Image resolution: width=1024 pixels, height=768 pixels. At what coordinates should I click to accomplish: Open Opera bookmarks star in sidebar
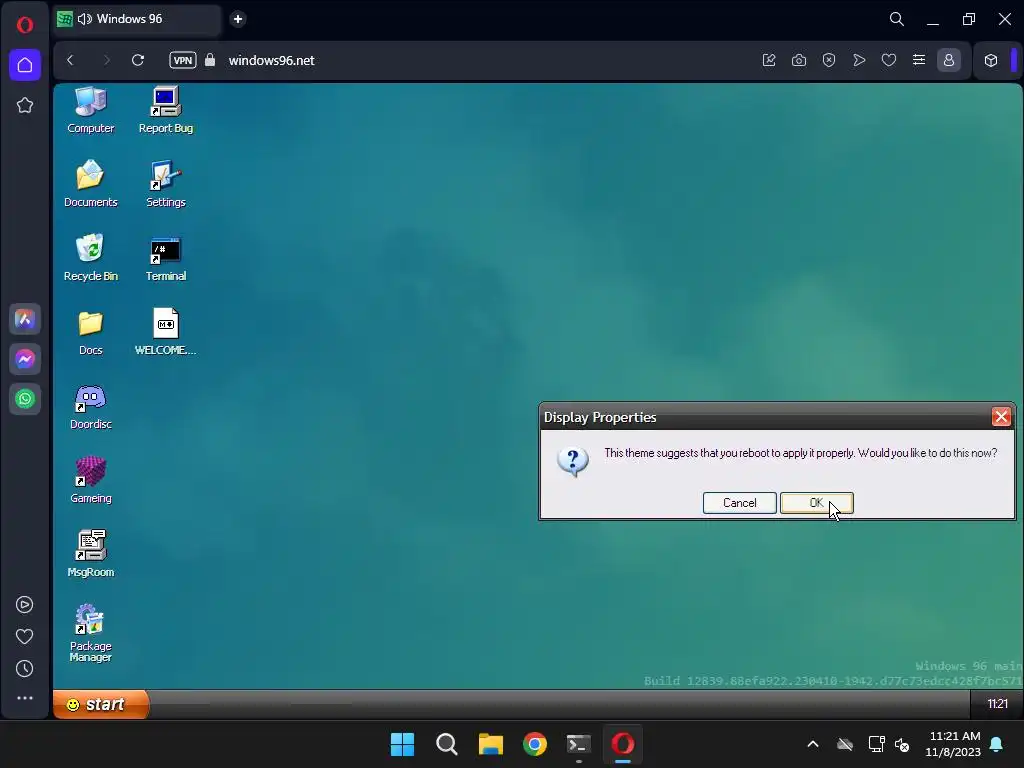coord(25,105)
